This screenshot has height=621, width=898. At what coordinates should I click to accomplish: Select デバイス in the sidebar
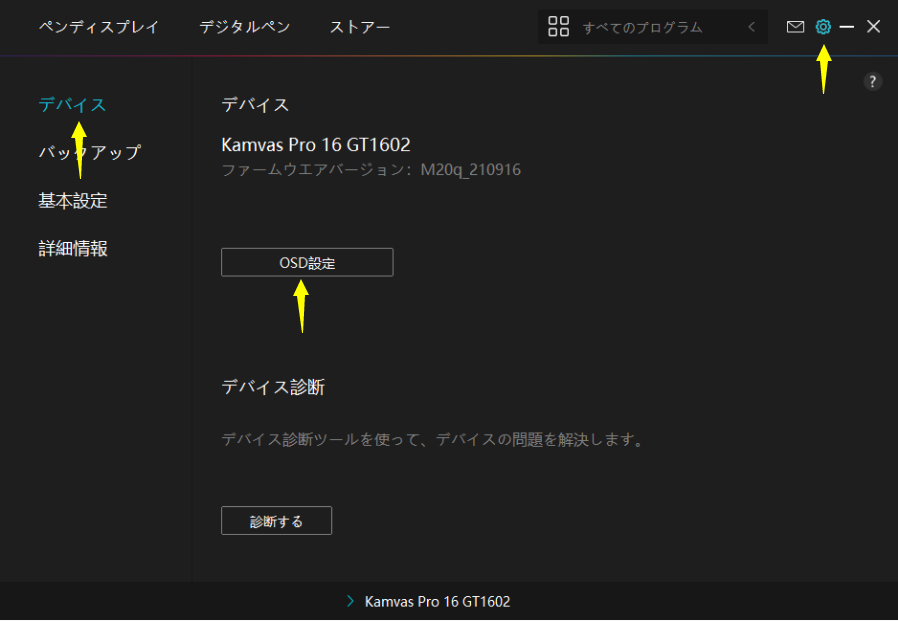(72, 104)
